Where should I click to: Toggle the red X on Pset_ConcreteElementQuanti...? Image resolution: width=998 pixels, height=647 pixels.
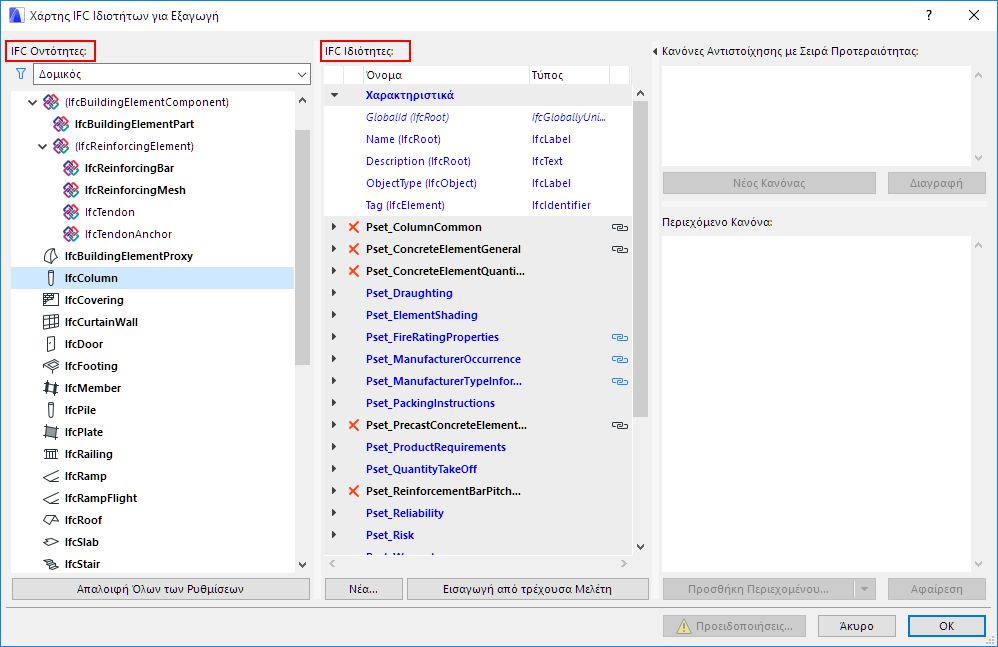[354, 271]
